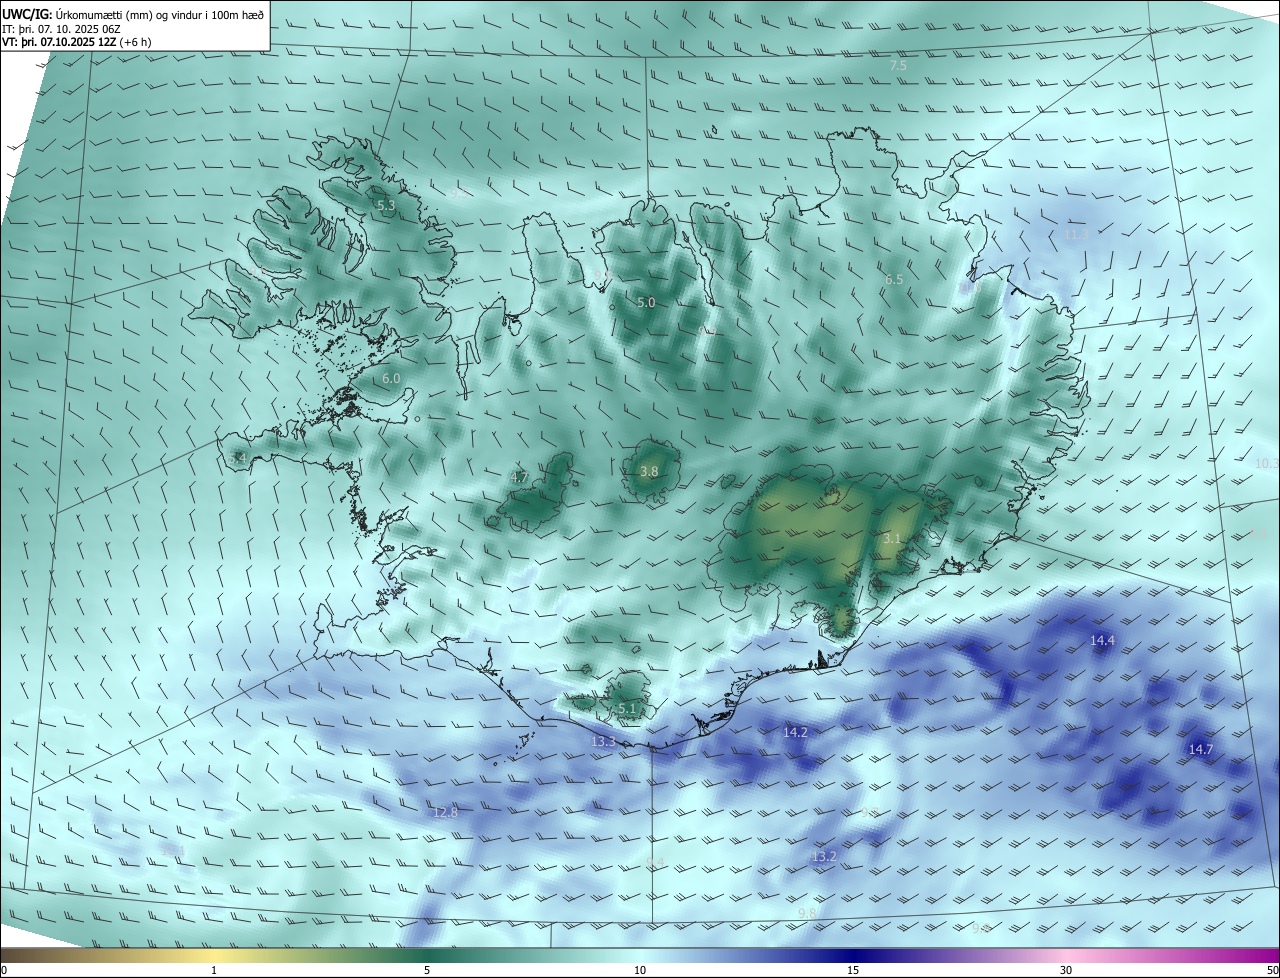Select the initial time line 'IT: þri. 07. 10. 2025 06Z'
Image resolution: width=1280 pixels, height=978 pixels.
coord(61,28)
